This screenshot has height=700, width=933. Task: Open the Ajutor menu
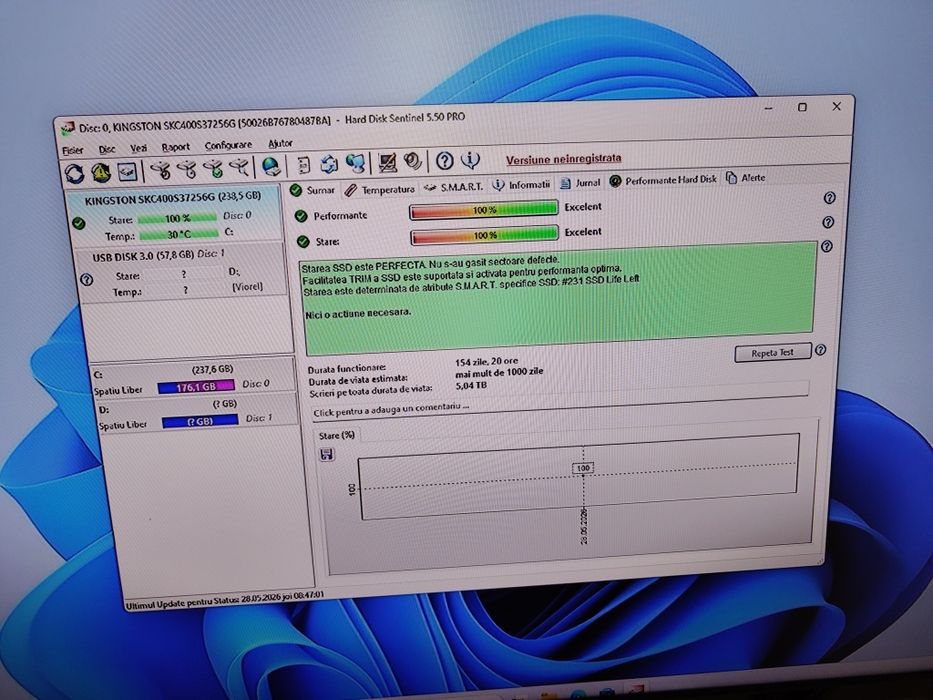280,143
